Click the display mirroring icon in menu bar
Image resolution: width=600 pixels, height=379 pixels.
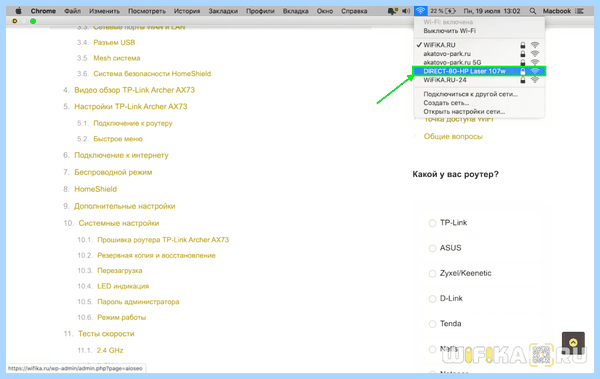tap(393, 11)
